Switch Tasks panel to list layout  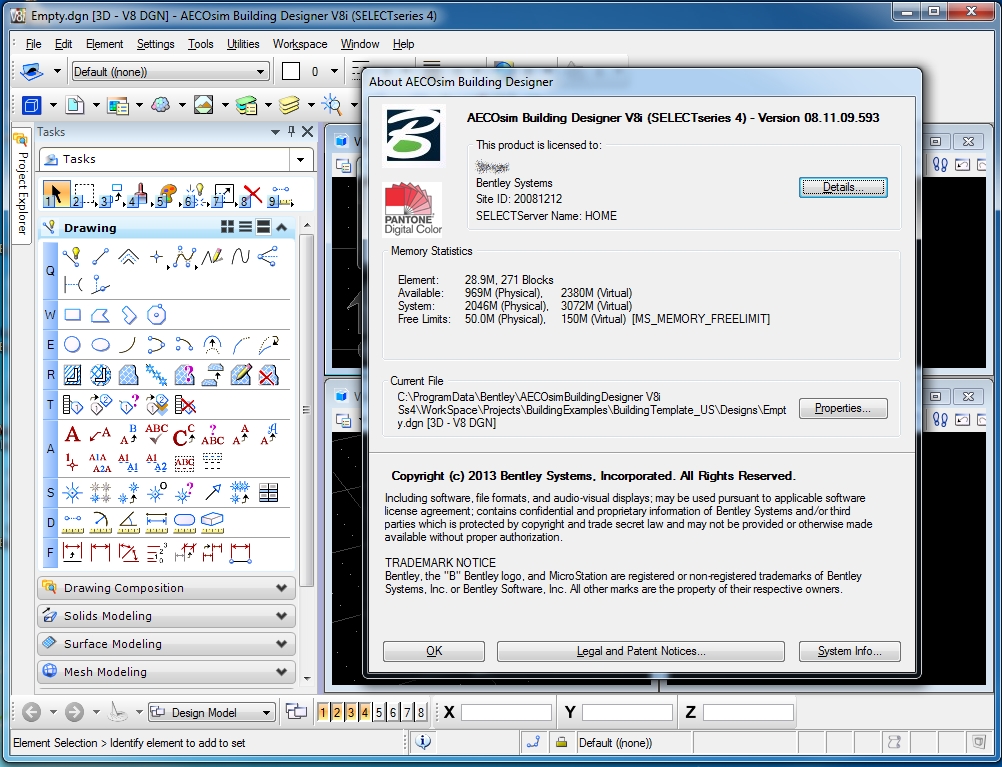[x=245, y=227]
